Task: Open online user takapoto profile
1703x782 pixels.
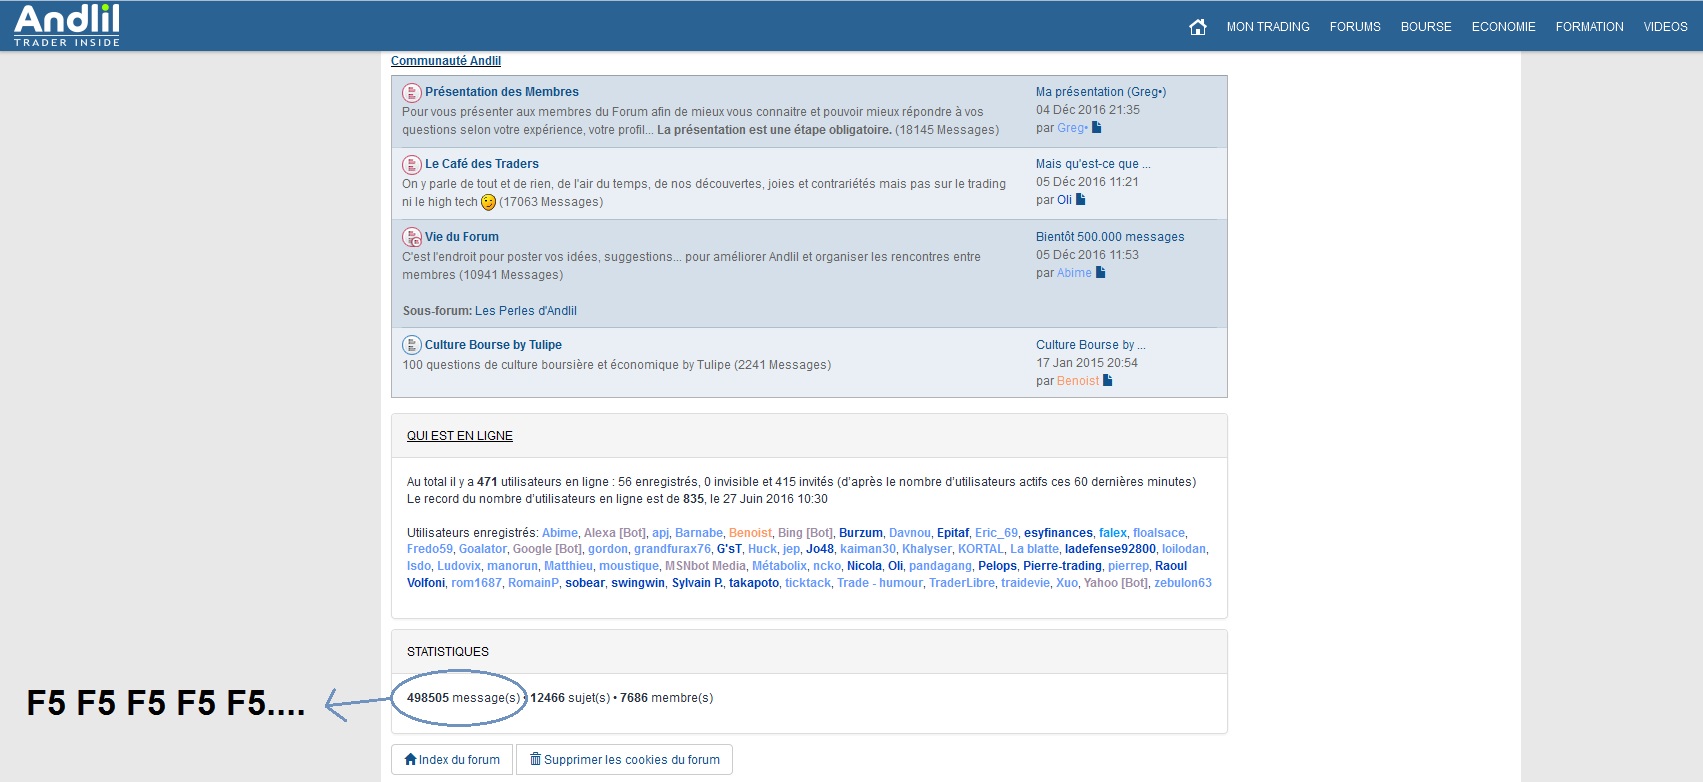Action: click(x=754, y=583)
